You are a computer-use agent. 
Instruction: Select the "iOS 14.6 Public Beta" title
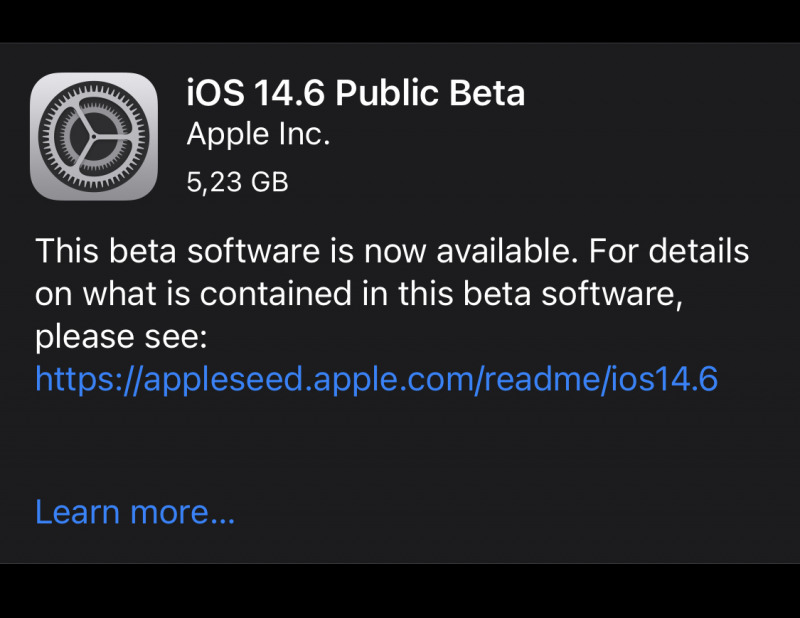click(x=356, y=93)
